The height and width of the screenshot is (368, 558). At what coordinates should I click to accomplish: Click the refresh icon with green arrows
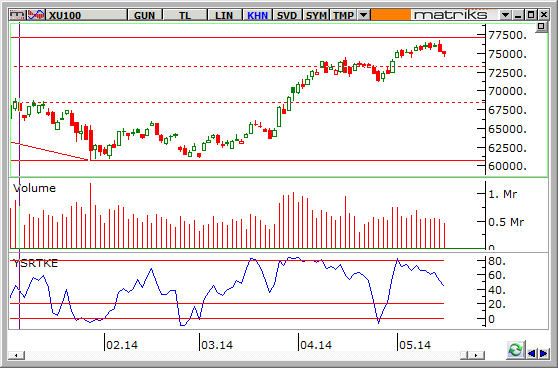coord(515,350)
